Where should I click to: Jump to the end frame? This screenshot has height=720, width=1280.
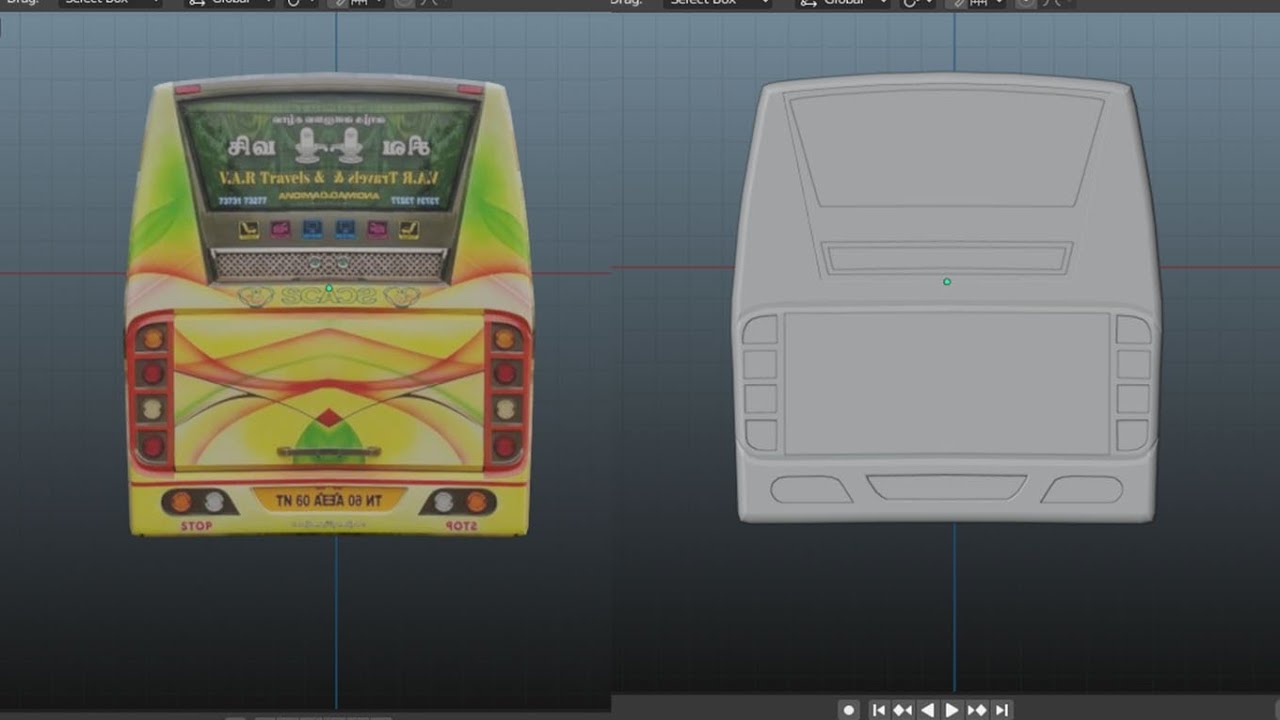pos(1001,710)
